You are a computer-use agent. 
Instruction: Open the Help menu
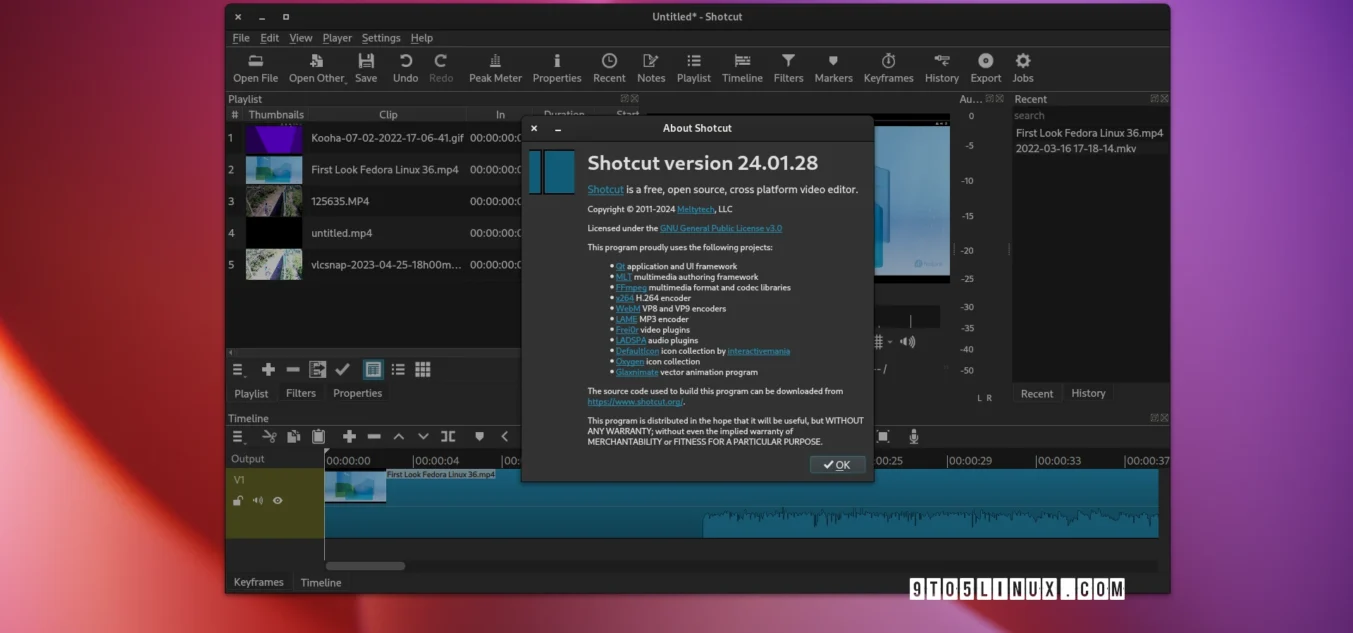(422, 38)
